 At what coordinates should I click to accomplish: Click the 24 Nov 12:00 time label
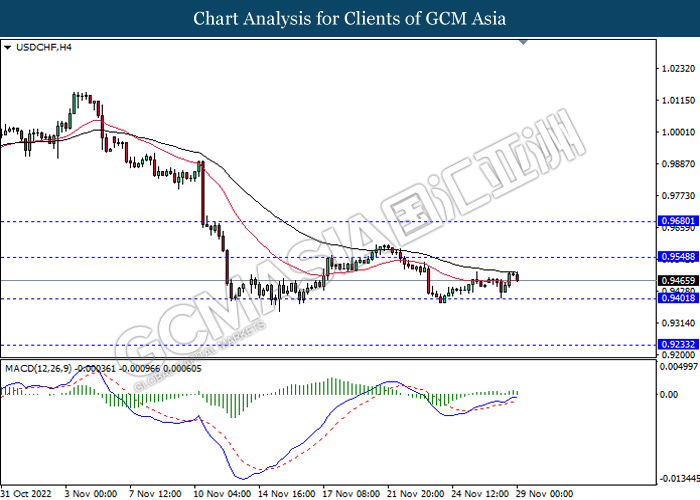pyautogui.click(x=480, y=494)
